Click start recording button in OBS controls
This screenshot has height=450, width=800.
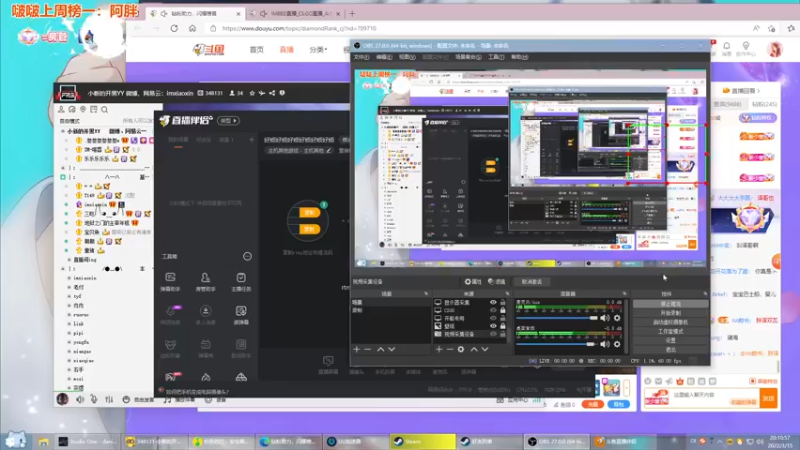[x=670, y=313]
